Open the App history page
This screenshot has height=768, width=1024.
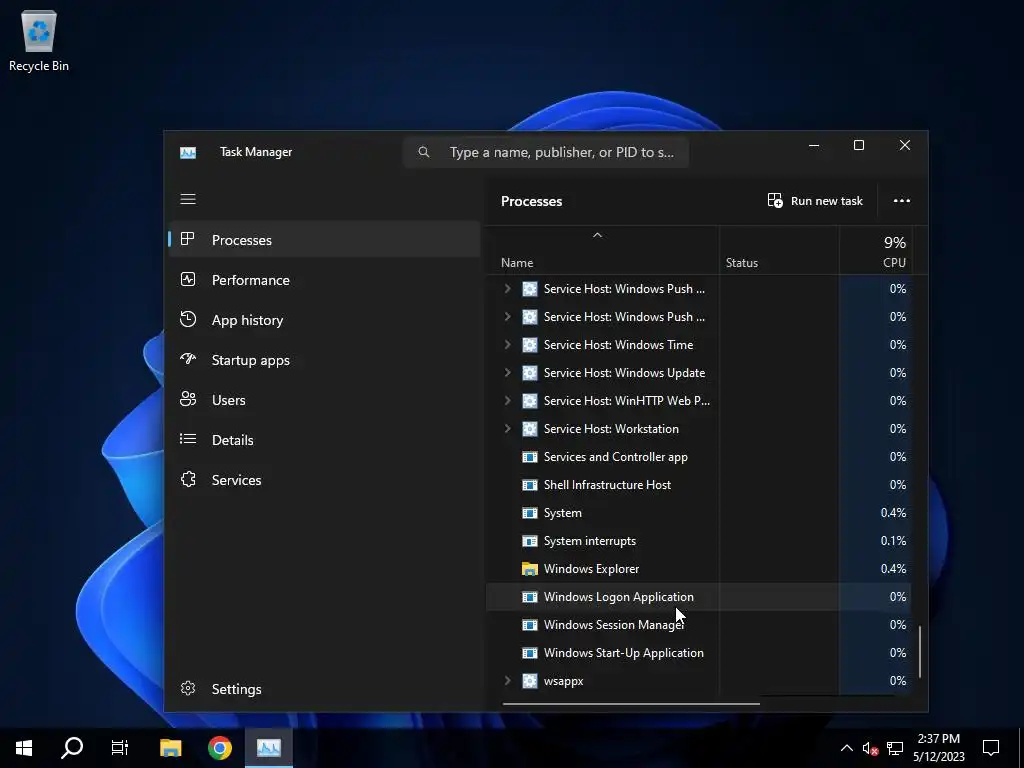tap(325, 320)
